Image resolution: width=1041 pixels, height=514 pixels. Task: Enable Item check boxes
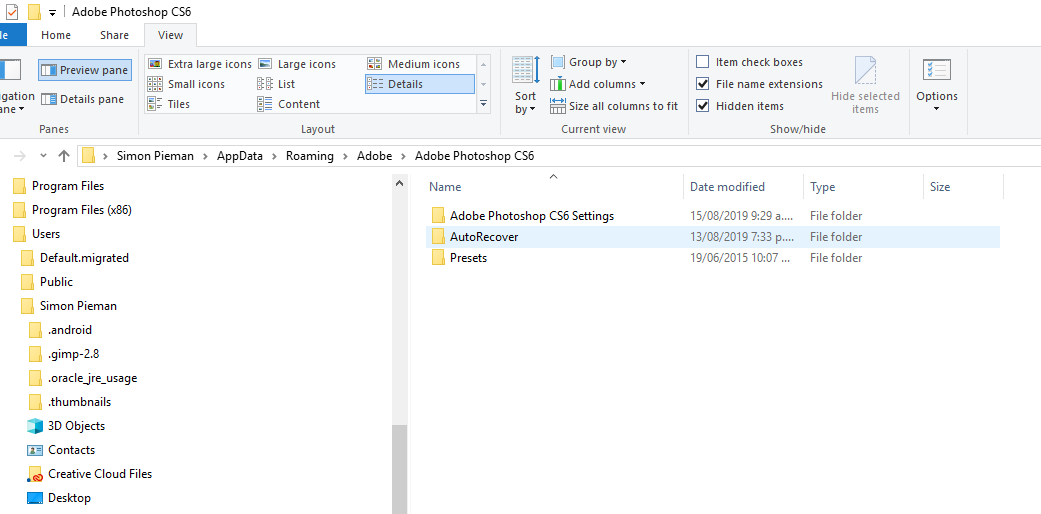point(702,62)
